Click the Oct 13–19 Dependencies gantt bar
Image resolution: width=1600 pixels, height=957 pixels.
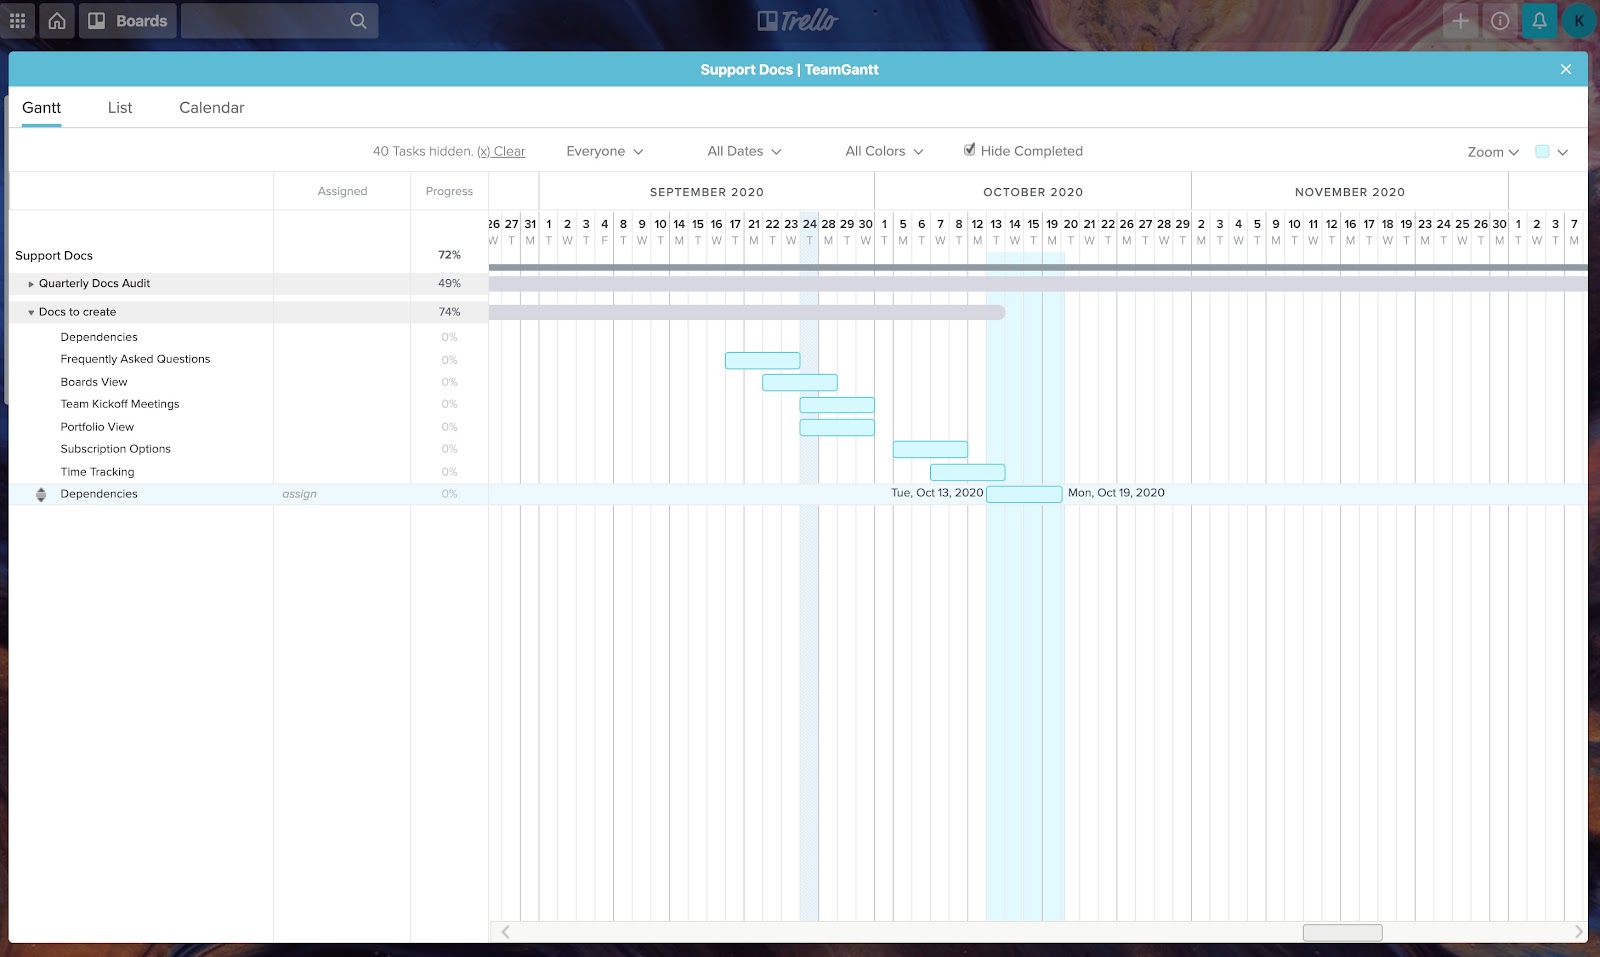[x=1024, y=494]
